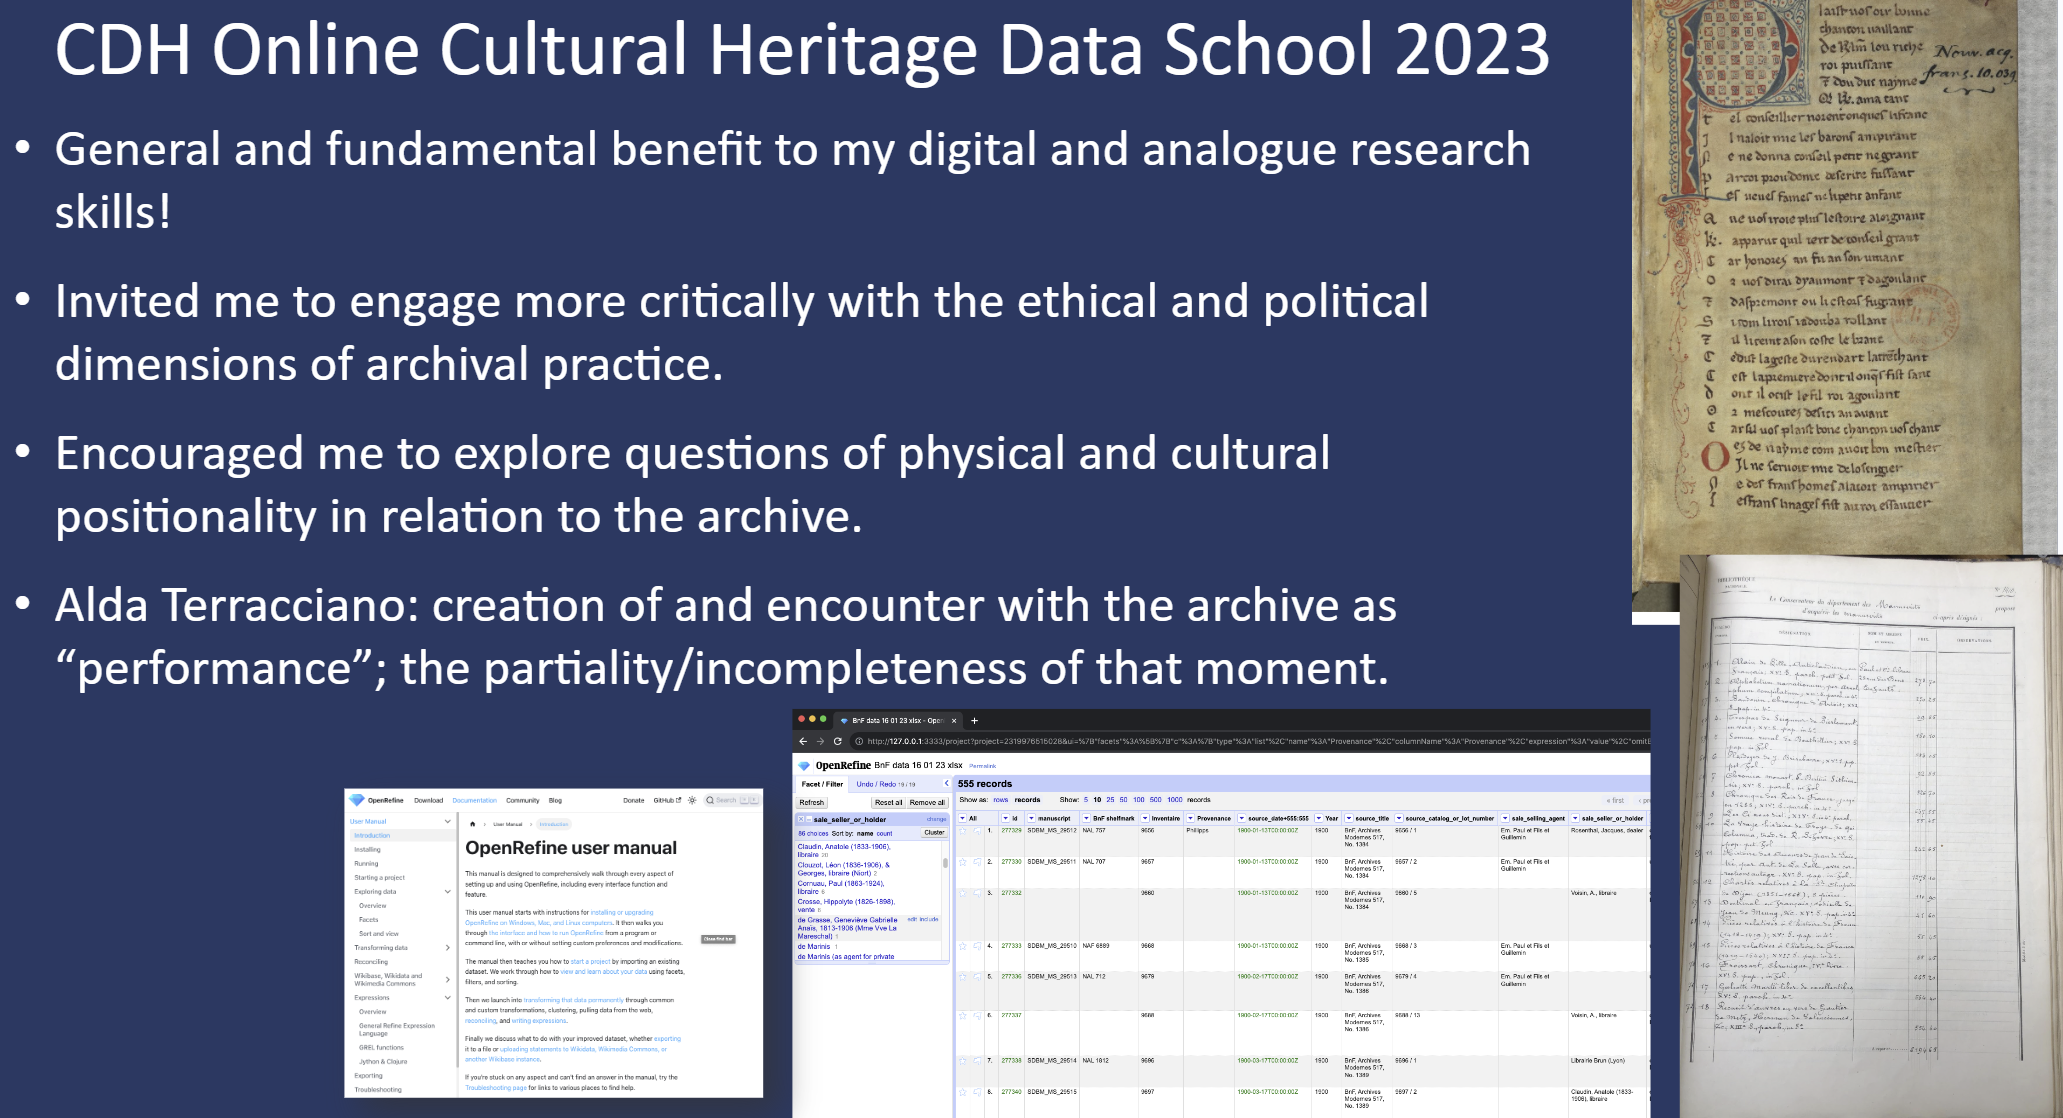Click the close X on the sale_seller_or_holder facet

(x=800, y=818)
